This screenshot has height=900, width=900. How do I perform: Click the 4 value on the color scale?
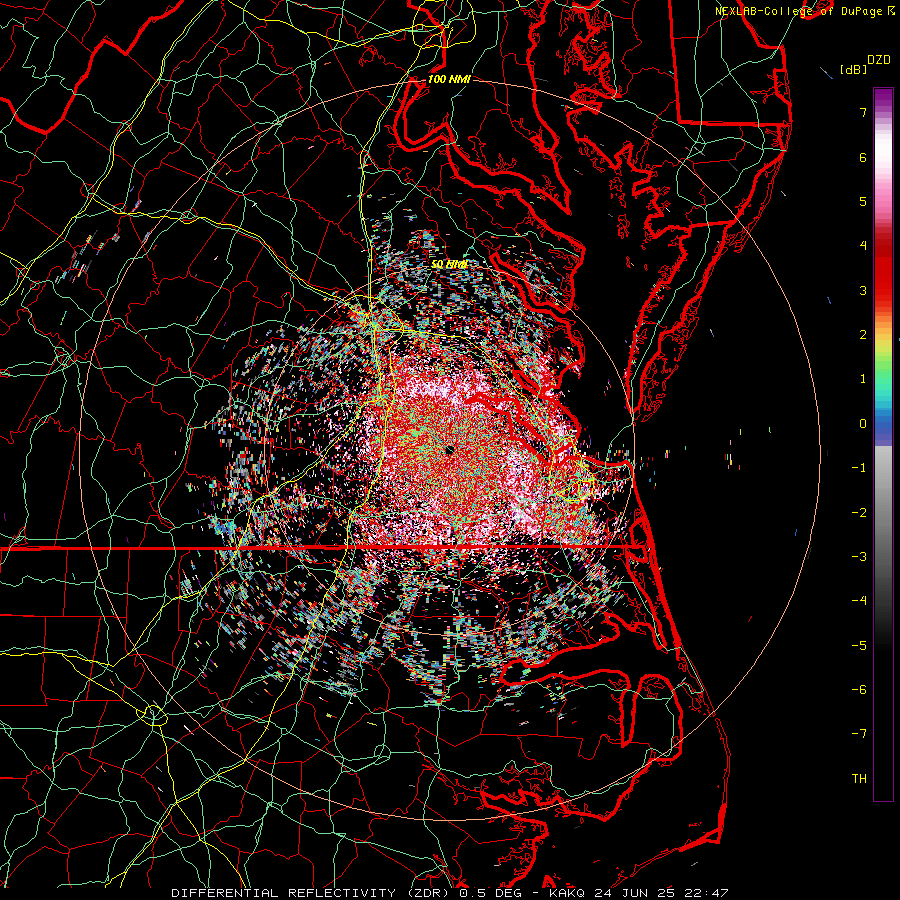[x=863, y=246]
